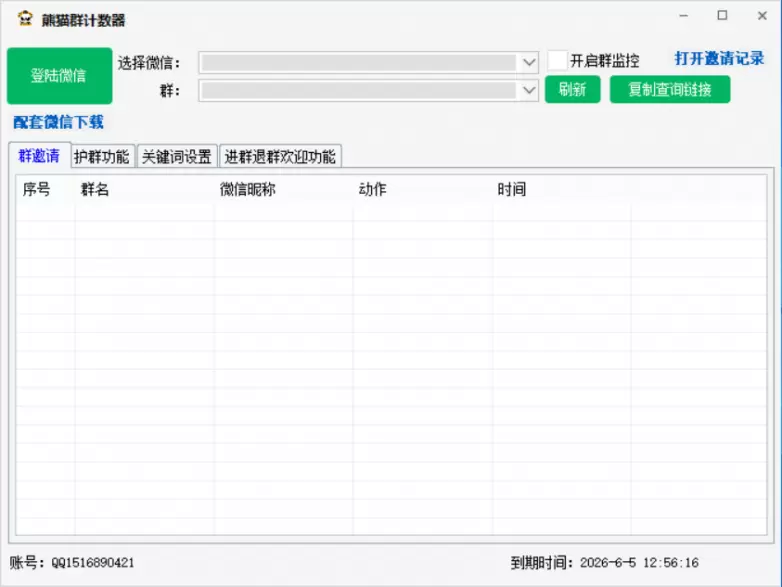Screen dimensions: 782x587
Task: Click the 刷新 refresh button
Action: [x=572, y=89]
